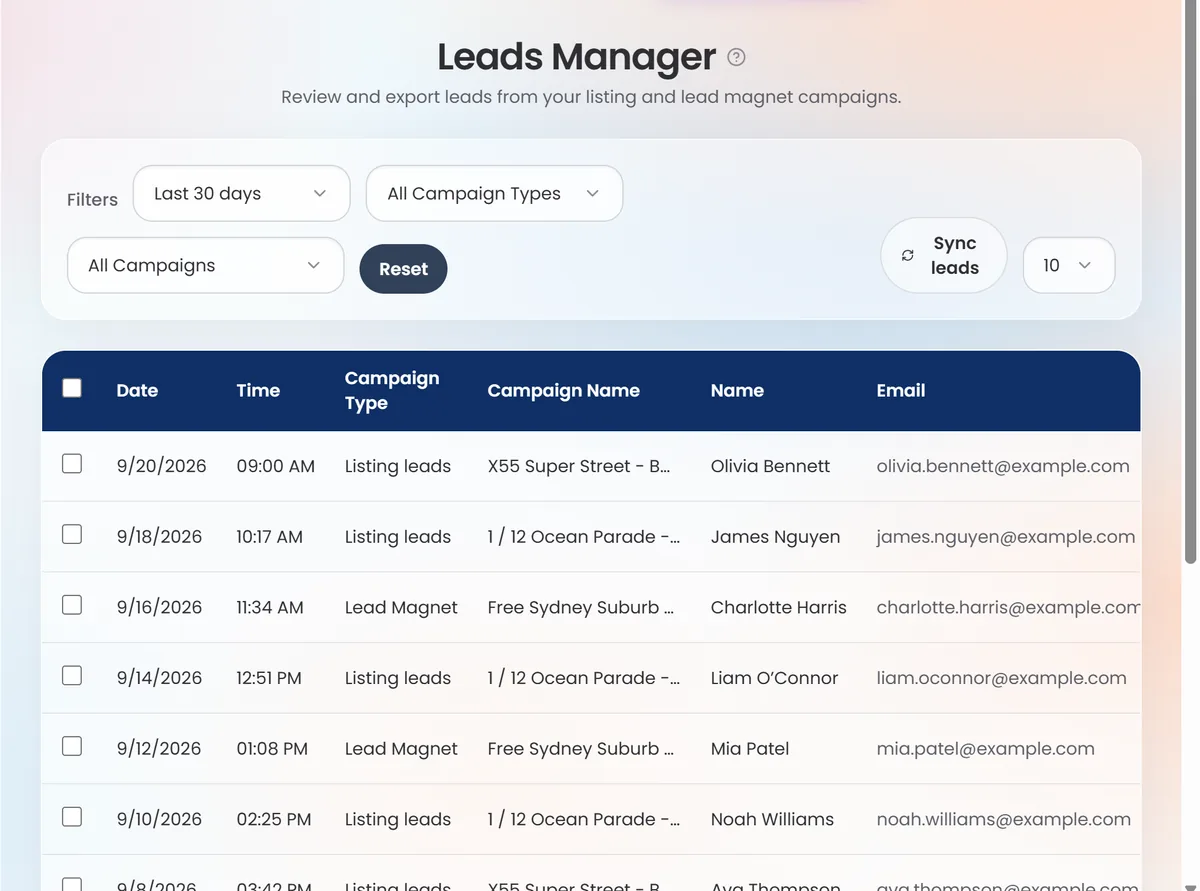Open the Last 30 days date filter
The height and width of the screenshot is (891, 1200).
(x=241, y=193)
